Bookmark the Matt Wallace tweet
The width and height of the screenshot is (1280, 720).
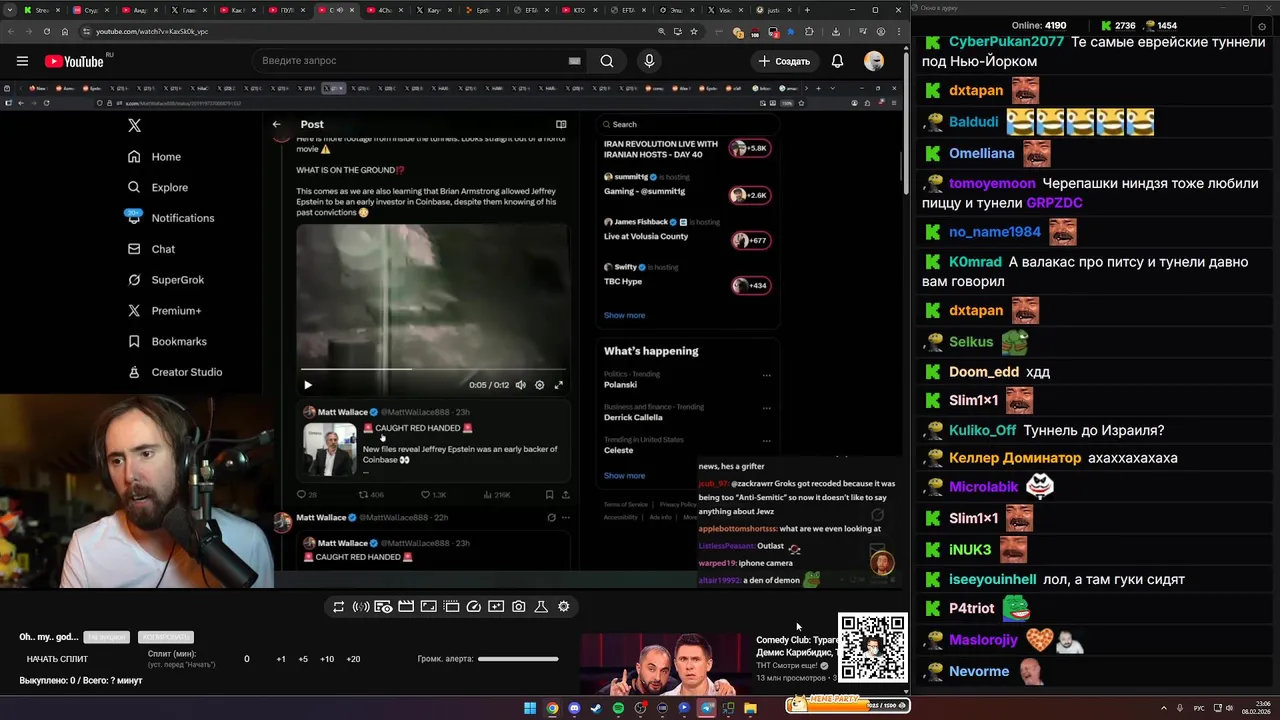coord(549,495)
